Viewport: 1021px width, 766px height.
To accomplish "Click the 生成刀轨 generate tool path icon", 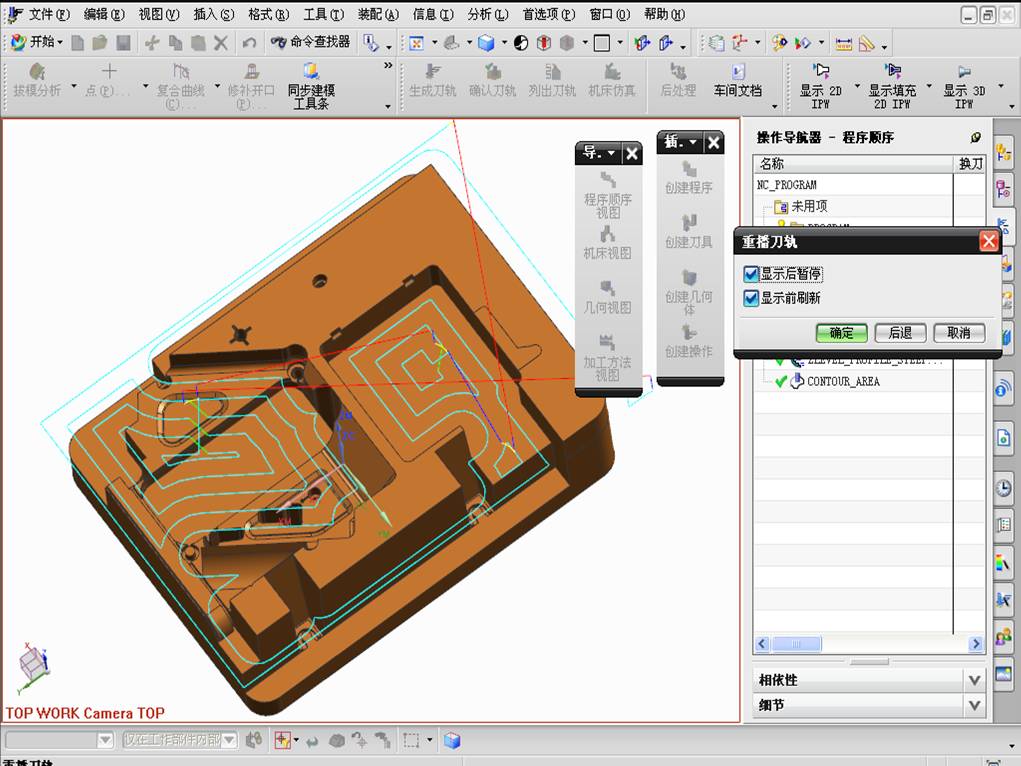I will 432,71.
